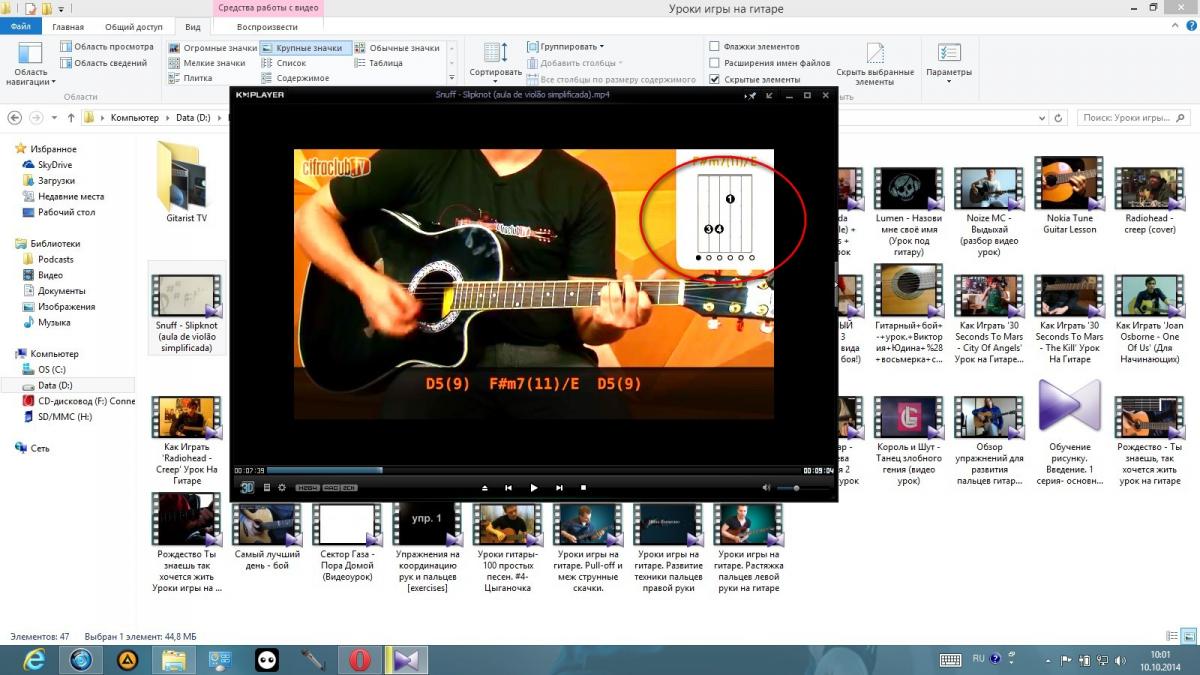Select Мелкие значки view

pyautogui.click(x=207, y=63)
